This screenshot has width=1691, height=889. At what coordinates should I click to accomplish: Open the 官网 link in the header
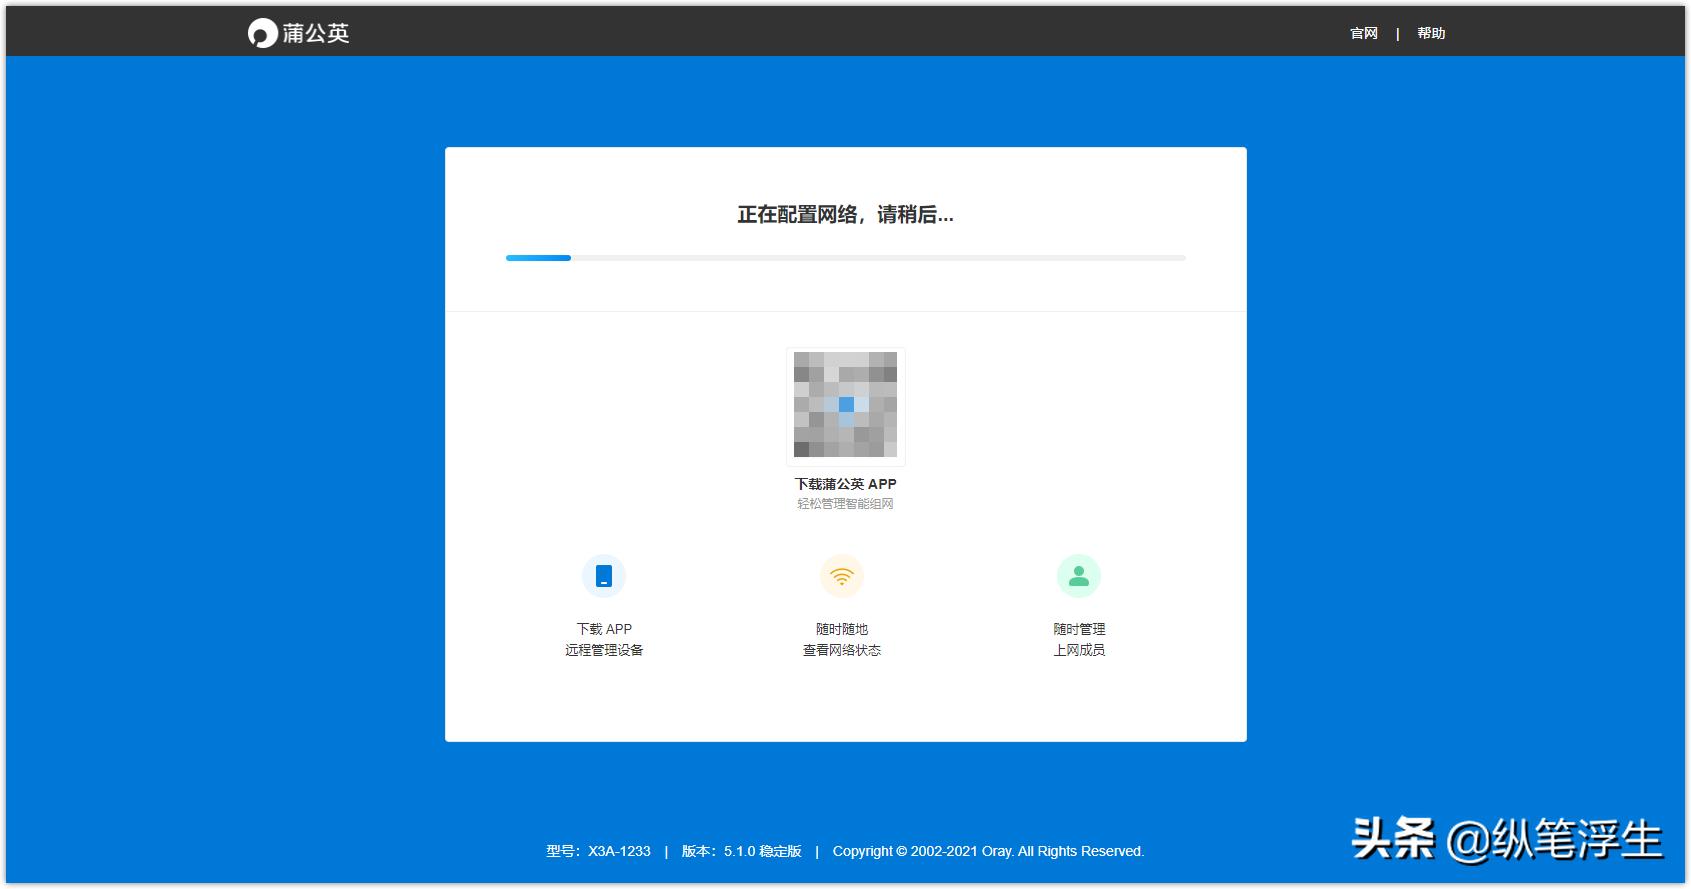click(x=1363, y=33)
